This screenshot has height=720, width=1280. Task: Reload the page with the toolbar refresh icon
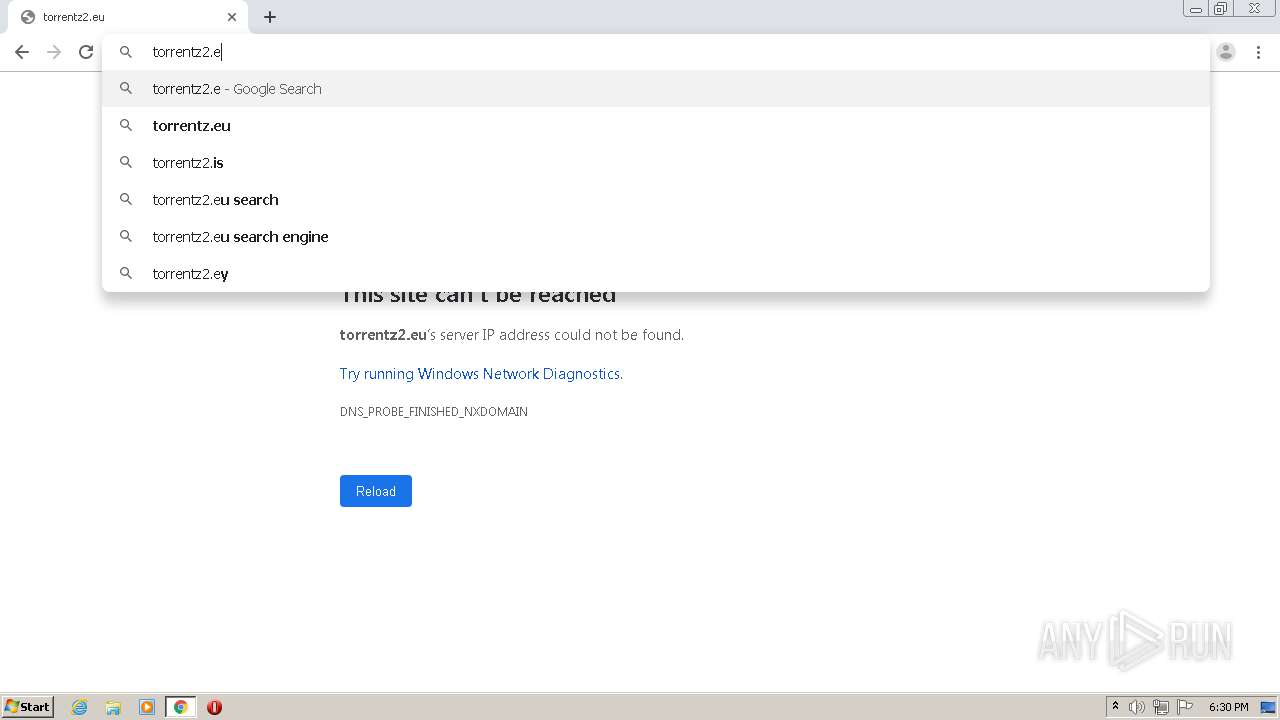pos(86,52)
